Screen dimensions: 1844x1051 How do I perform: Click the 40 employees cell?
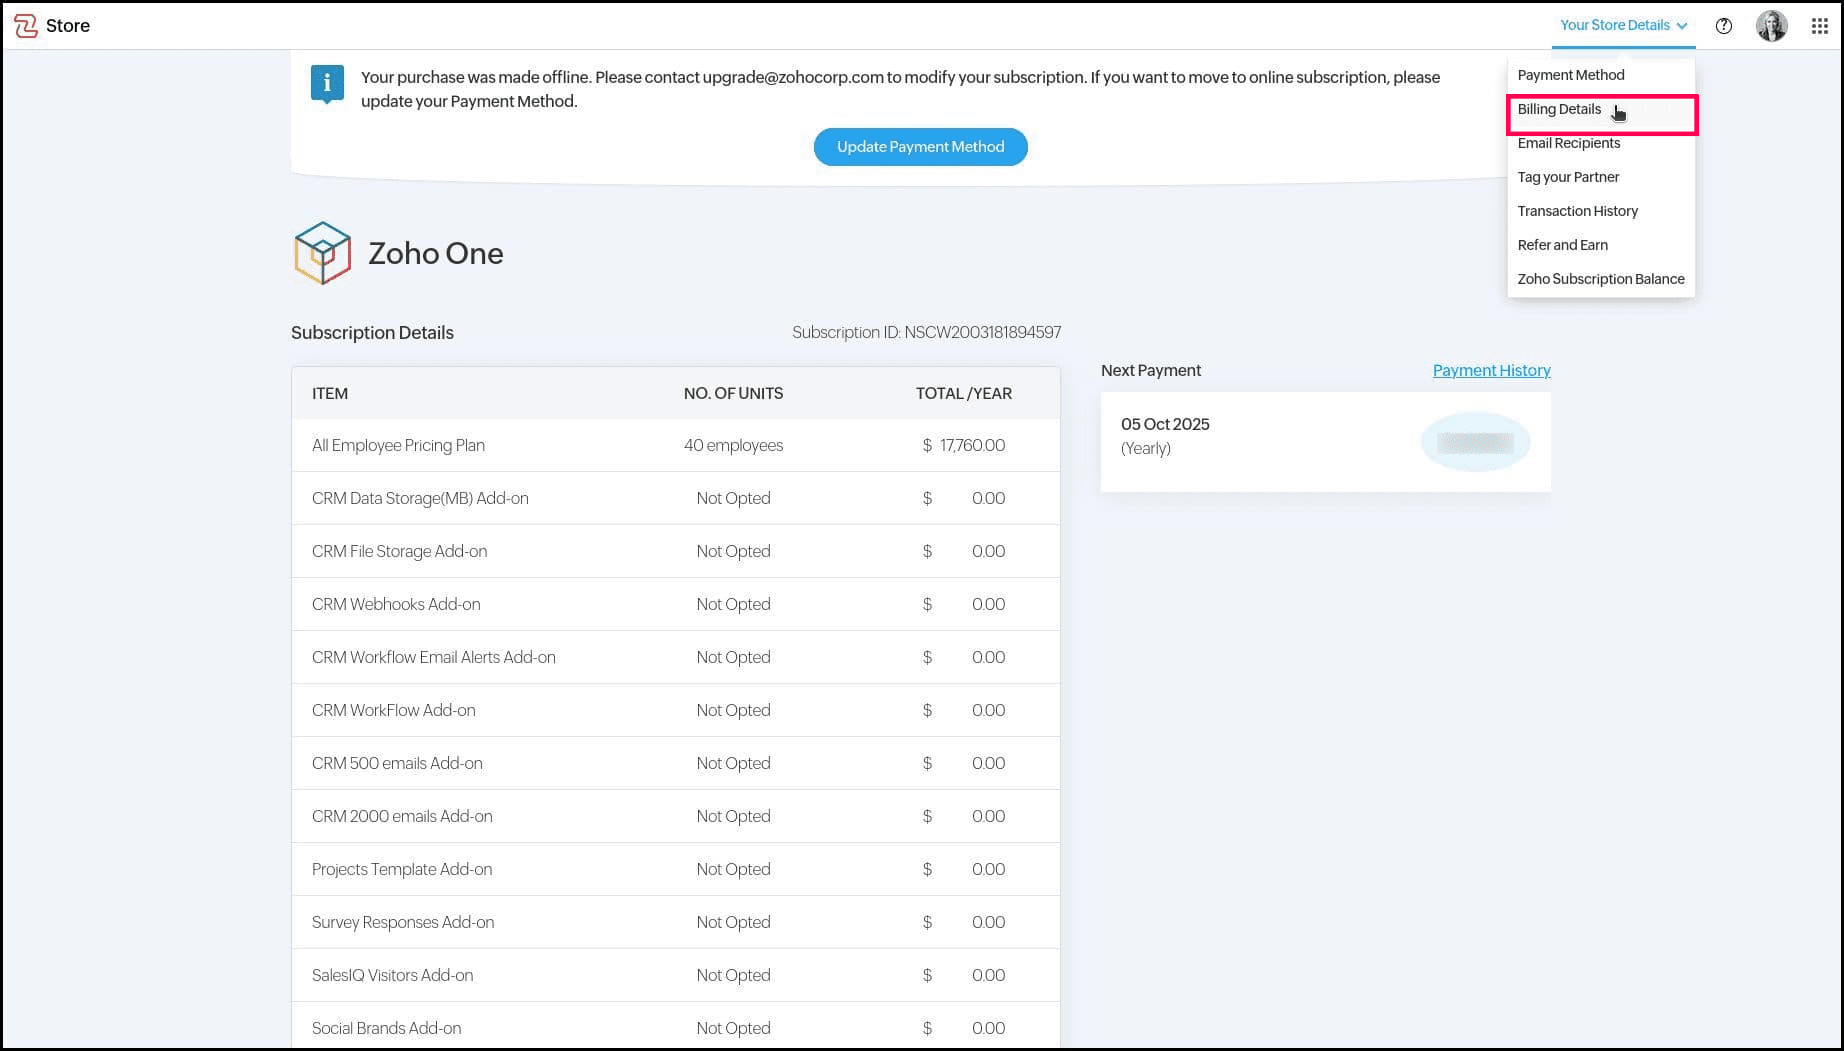[x=733, y=445]
